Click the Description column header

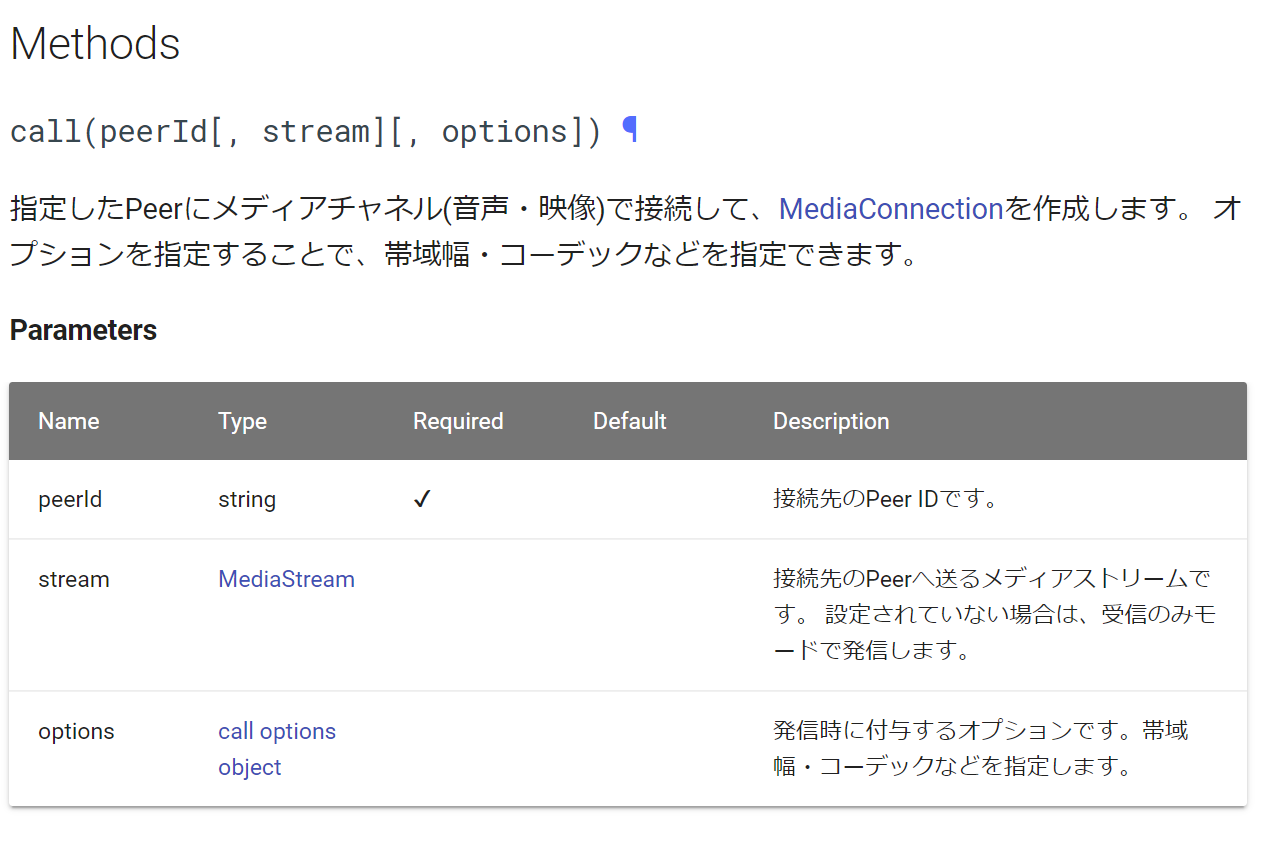(830, 421)
